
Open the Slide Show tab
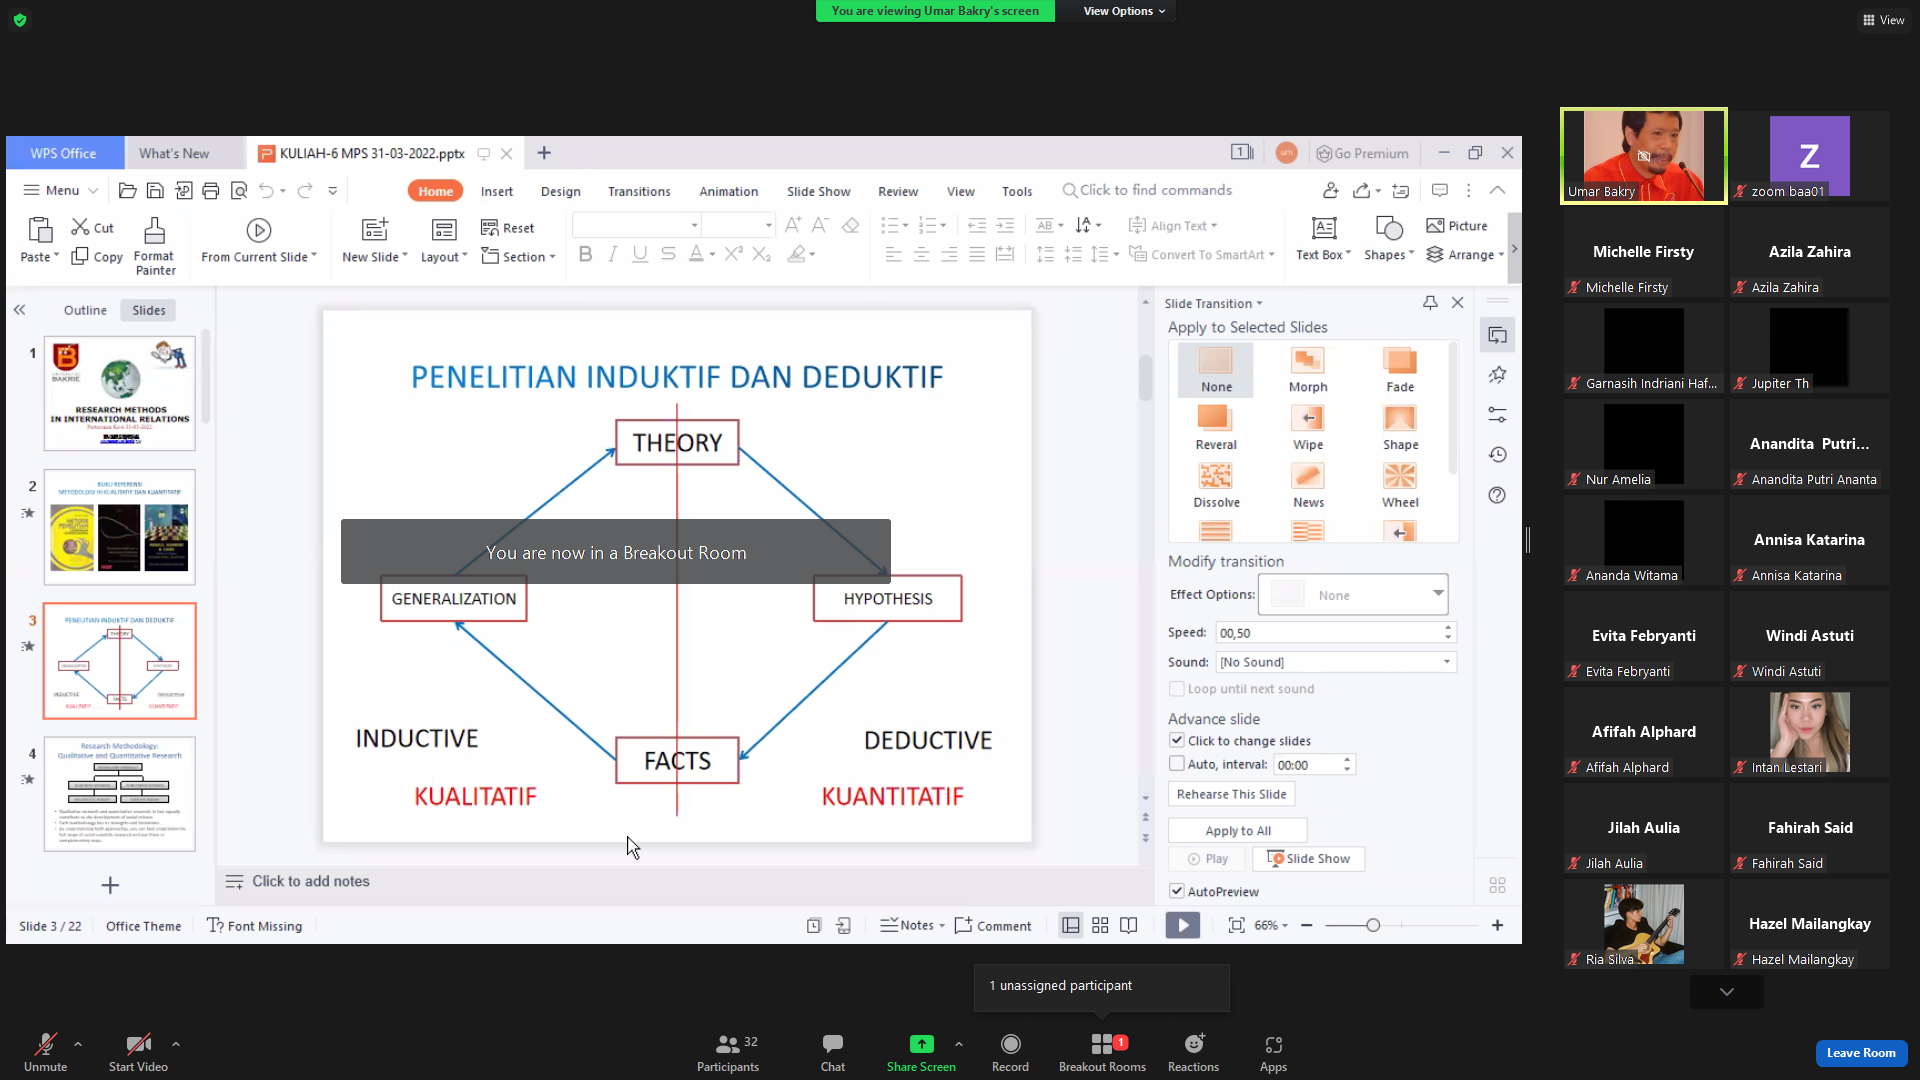[818, 192]
